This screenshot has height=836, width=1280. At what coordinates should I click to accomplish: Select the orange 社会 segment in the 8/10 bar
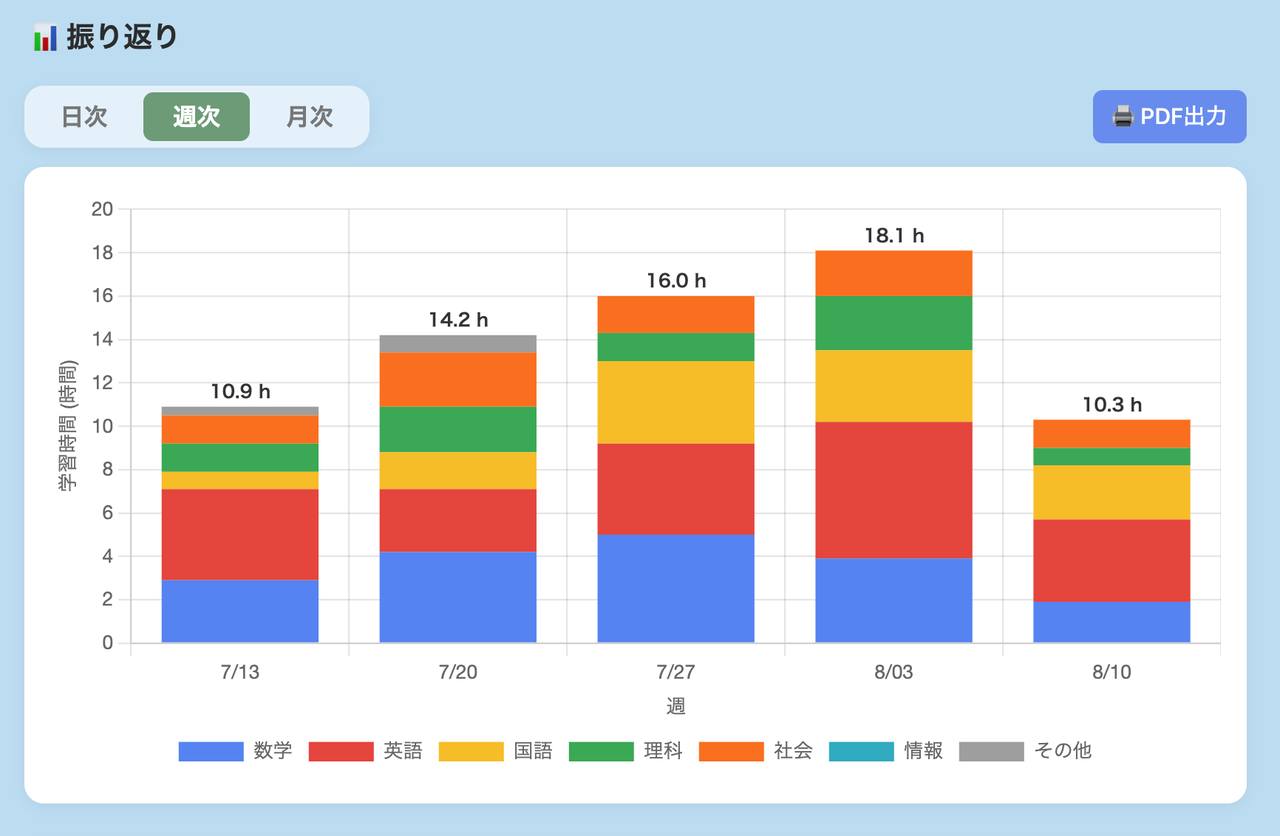1112,434
